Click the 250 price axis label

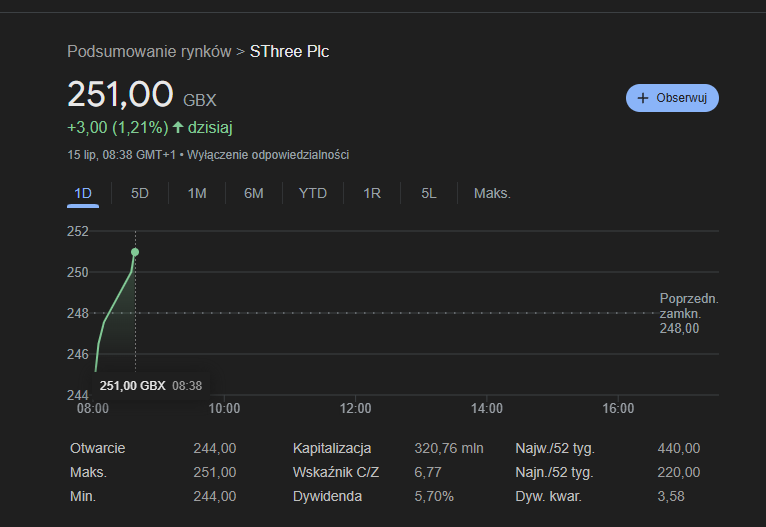(78, 272)
